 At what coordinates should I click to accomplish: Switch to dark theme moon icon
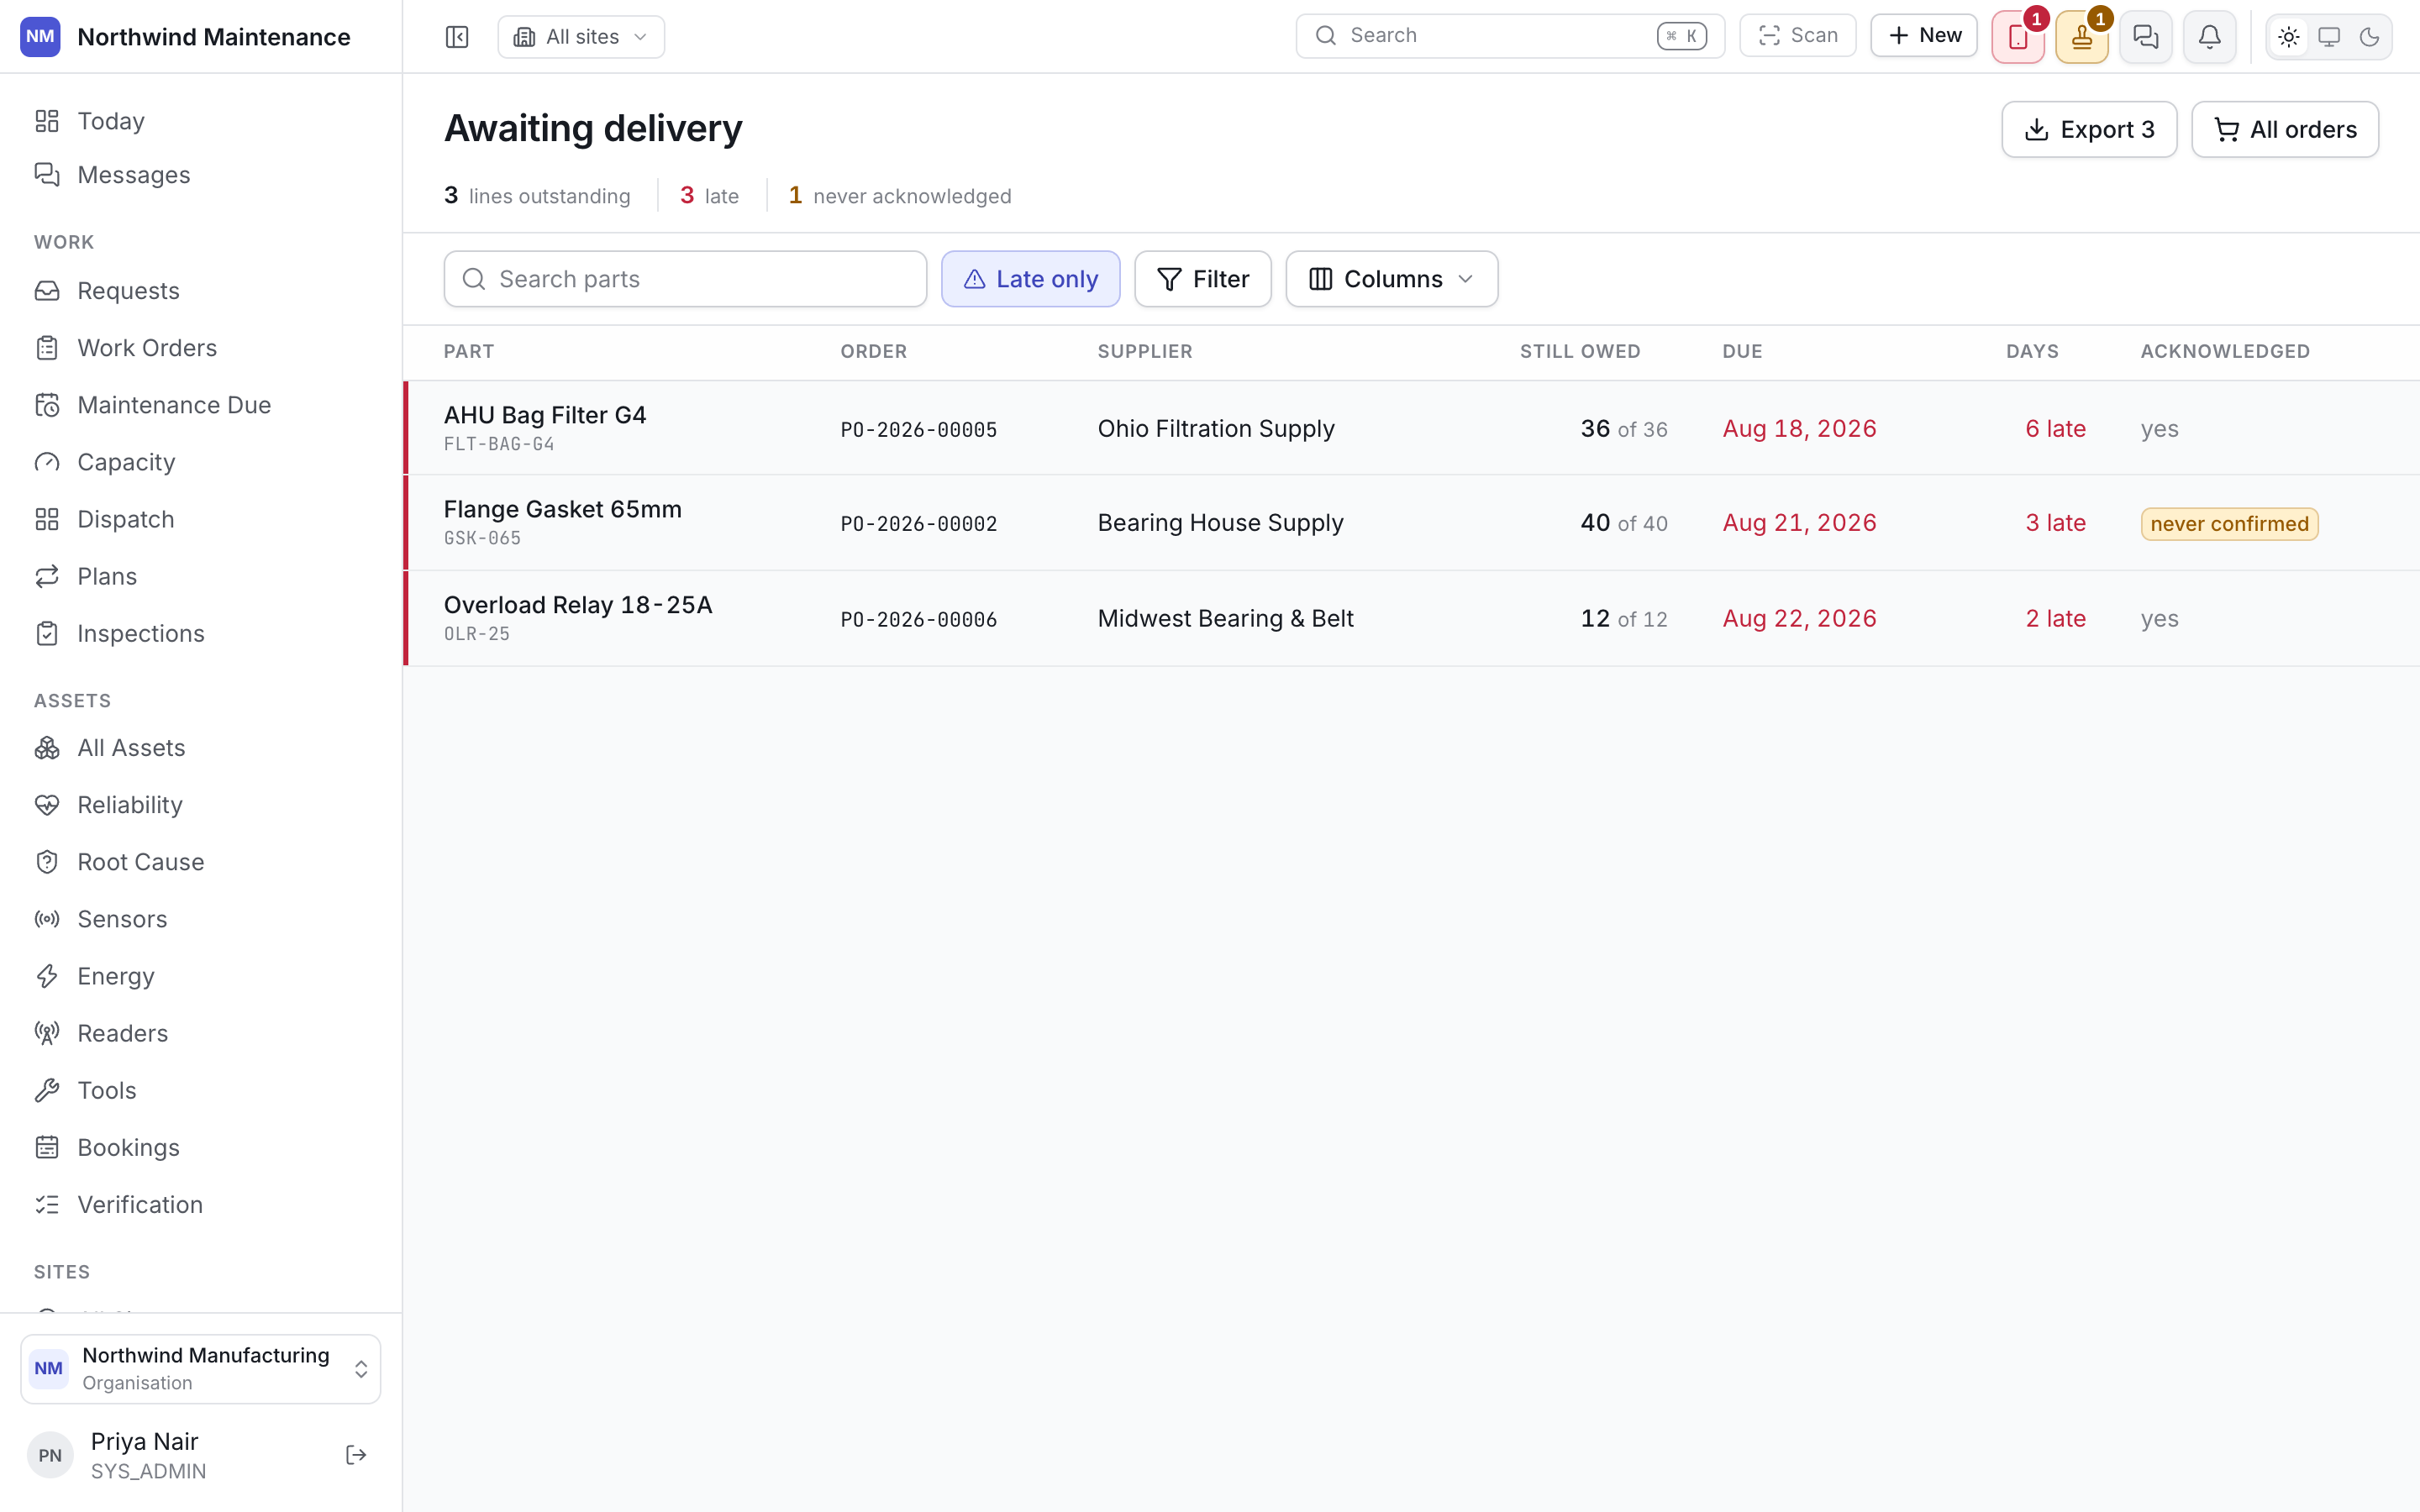tap(2369, 37)
